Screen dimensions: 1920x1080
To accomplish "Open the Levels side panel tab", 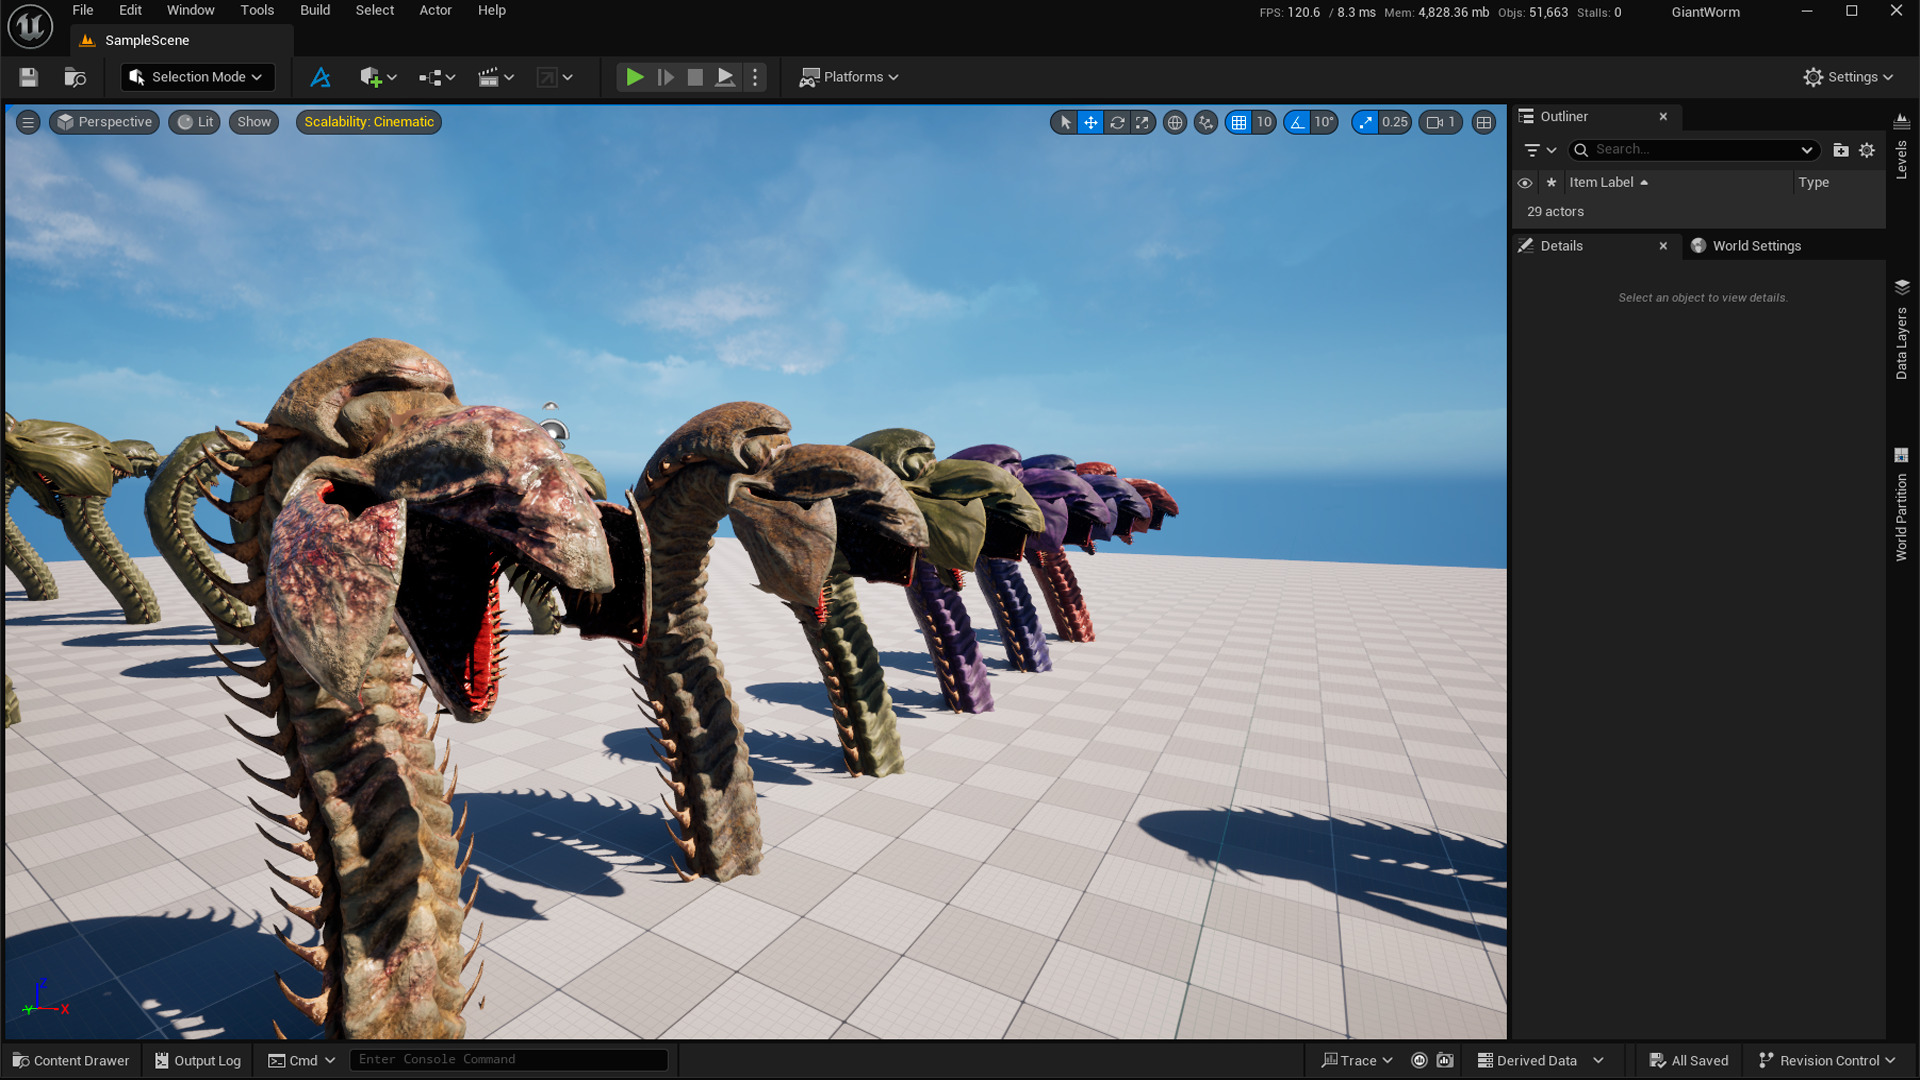I will pos(1902,146).
